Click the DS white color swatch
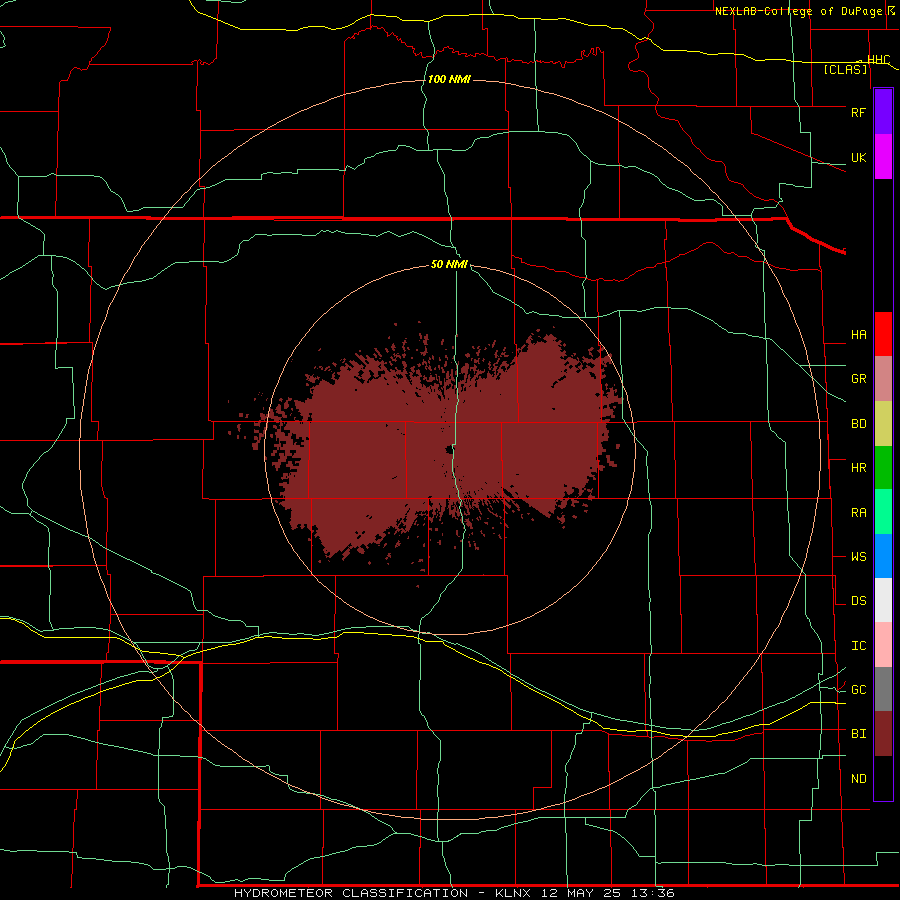This screenshot has width=900, height=900. [x=883, y=600]
